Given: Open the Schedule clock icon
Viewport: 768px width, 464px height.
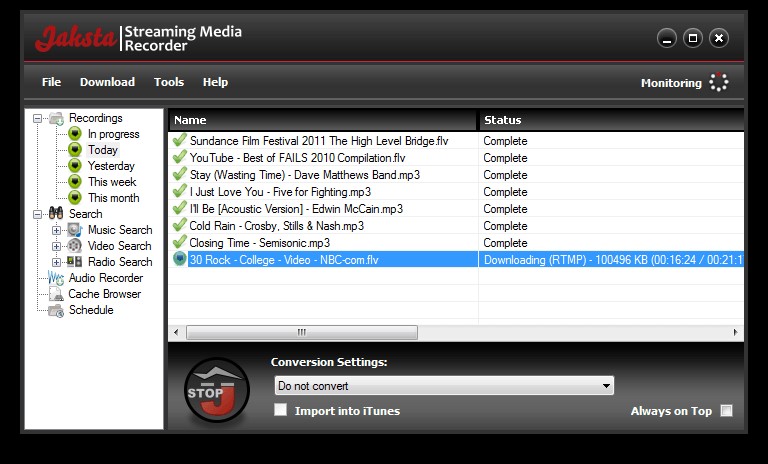Looking at the screenshot, I should (x=56, y=310).
